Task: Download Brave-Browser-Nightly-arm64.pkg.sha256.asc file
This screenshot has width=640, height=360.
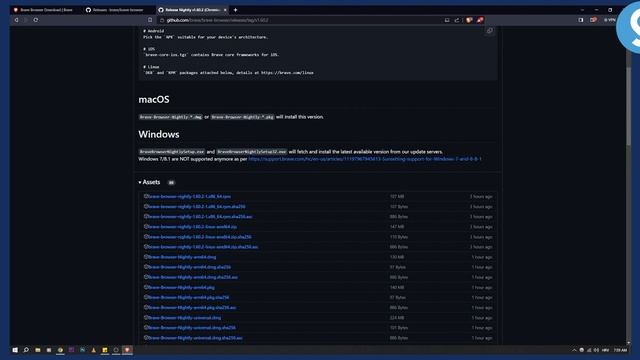Action: [192, 307]
